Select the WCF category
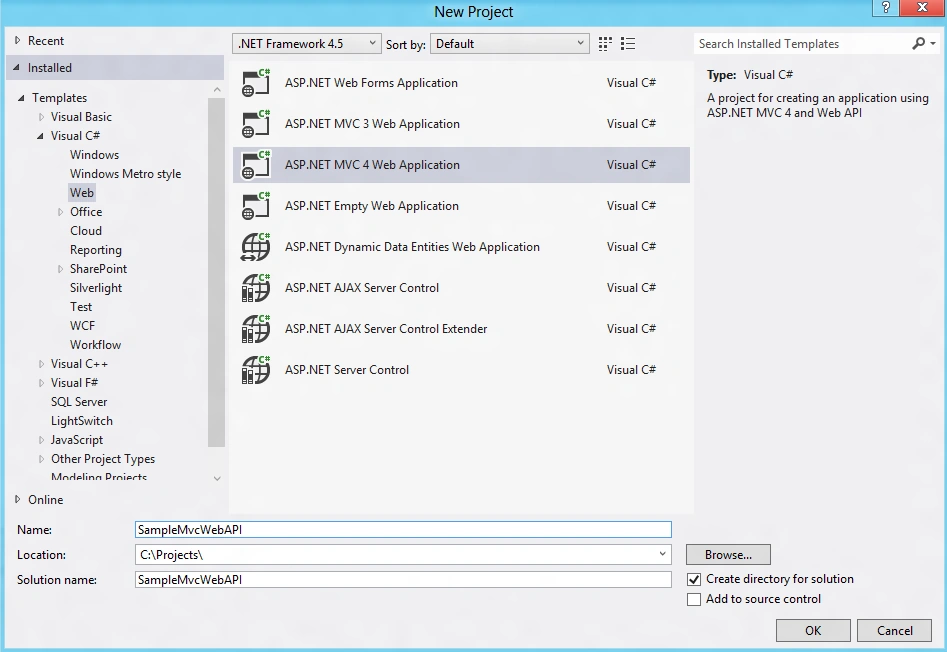 (x=82, y=326)
